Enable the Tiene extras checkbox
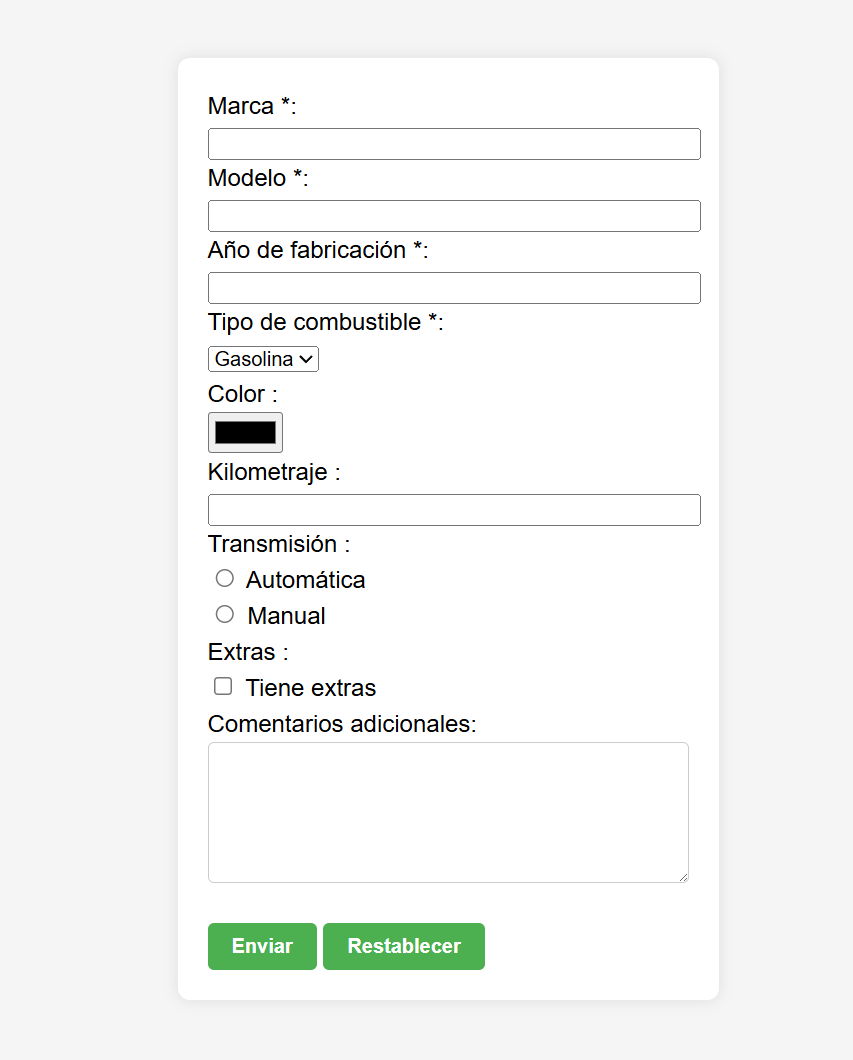853x1060 pixels. (x=223, y=686)
